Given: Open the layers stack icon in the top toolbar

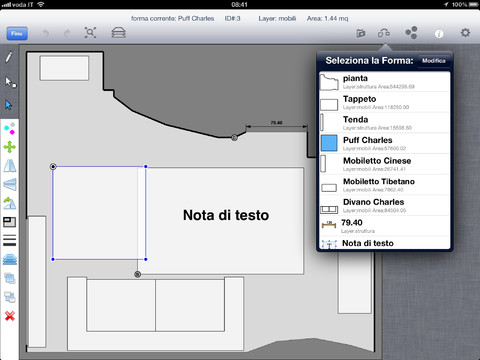Looking at the screenshot, I should click(118, 33).
